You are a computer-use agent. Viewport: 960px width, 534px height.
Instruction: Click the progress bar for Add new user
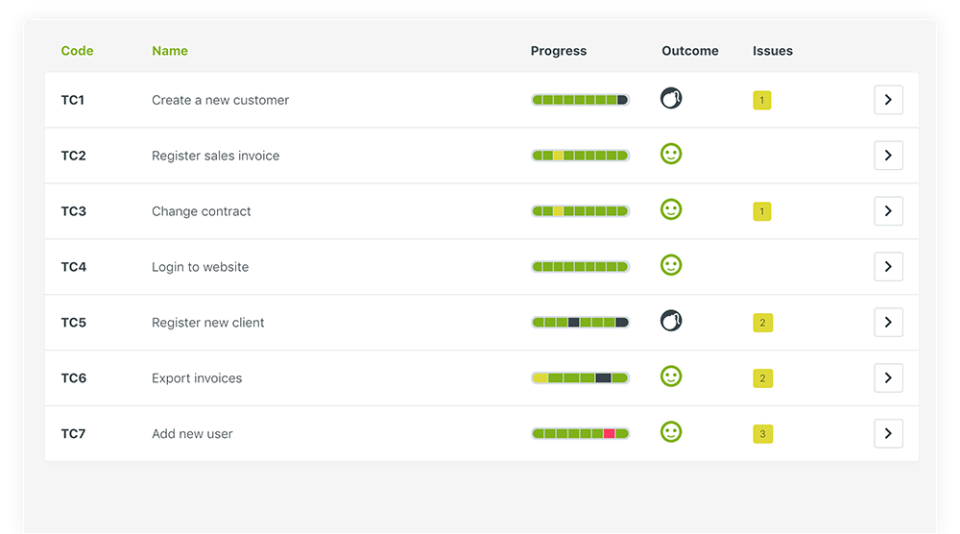(580, 434)
